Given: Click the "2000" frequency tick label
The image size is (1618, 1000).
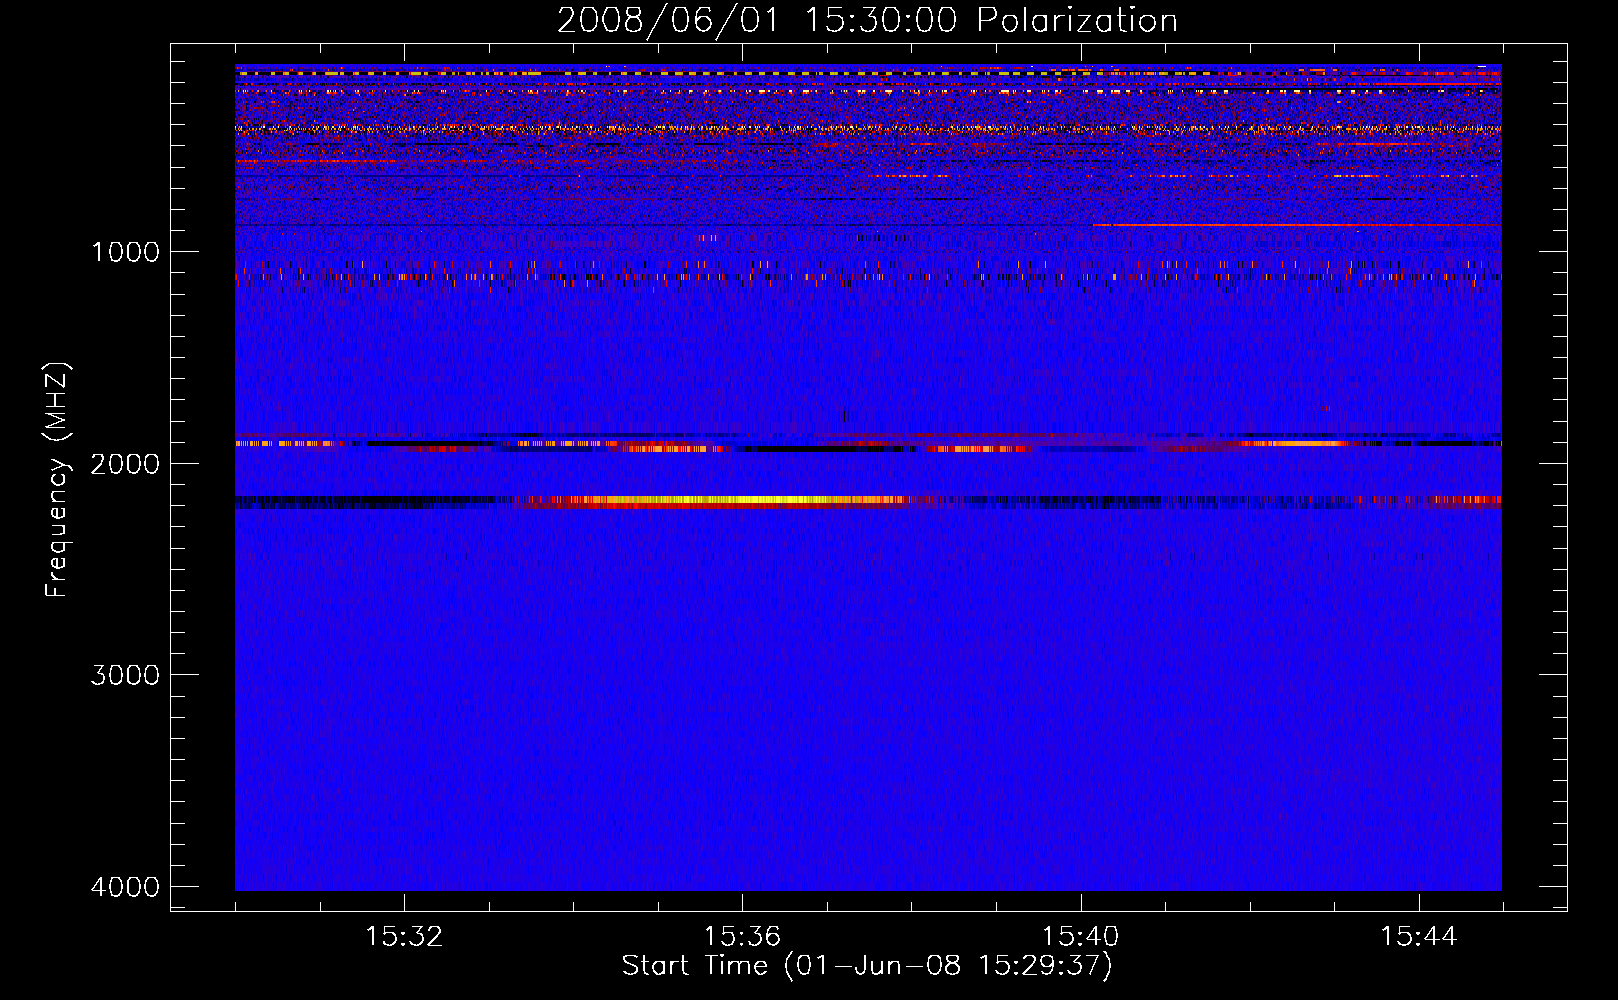Looking at the screenshot, I should [x=125, y=463].
